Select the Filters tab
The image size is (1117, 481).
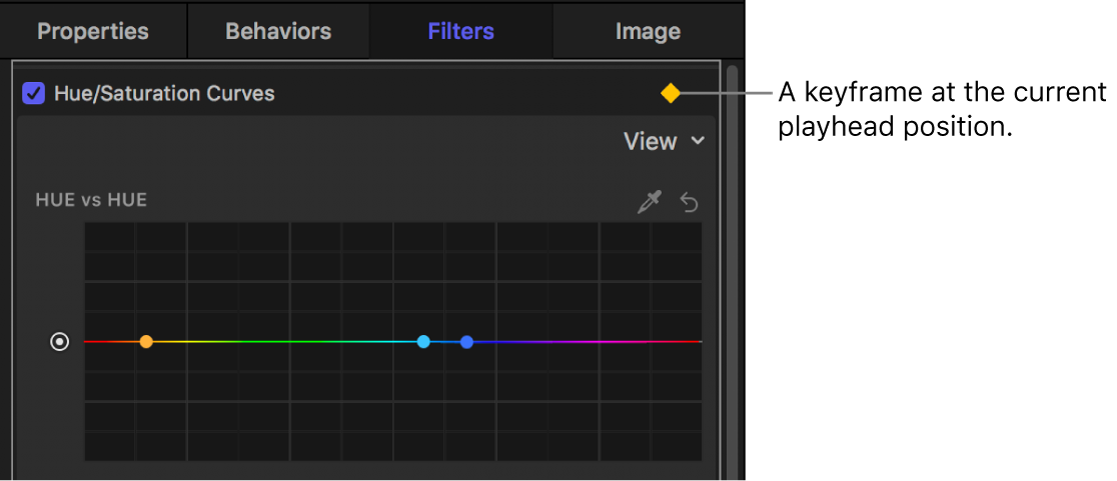coord(461,31)
